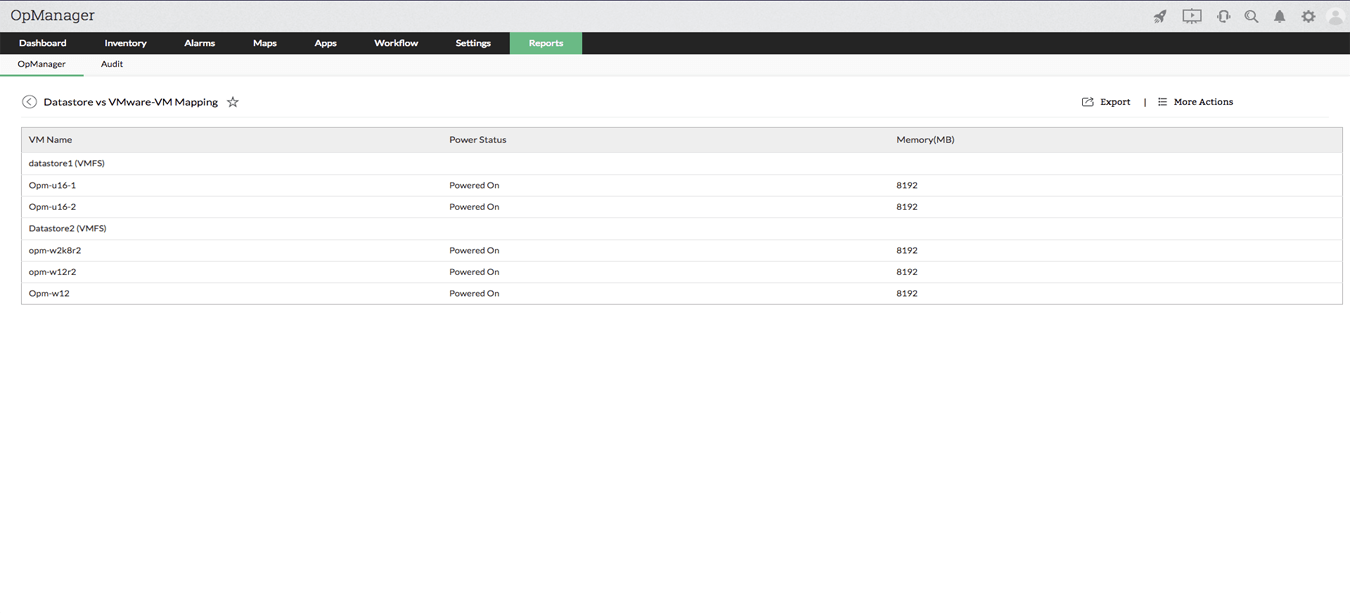Click the opm-w2k8r2 VM name
The width and height of the screenshot is (1350, 613).
(x=55, y=250)
